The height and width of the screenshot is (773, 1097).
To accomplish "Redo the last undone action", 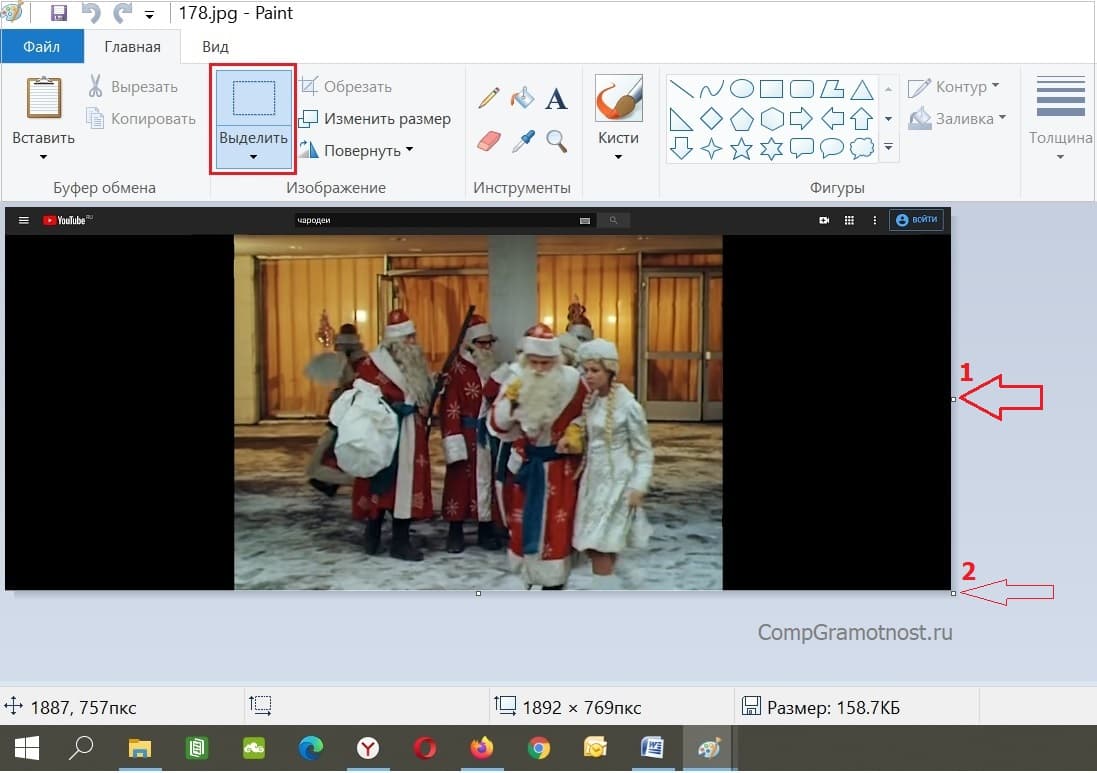I will pos(122,13).
